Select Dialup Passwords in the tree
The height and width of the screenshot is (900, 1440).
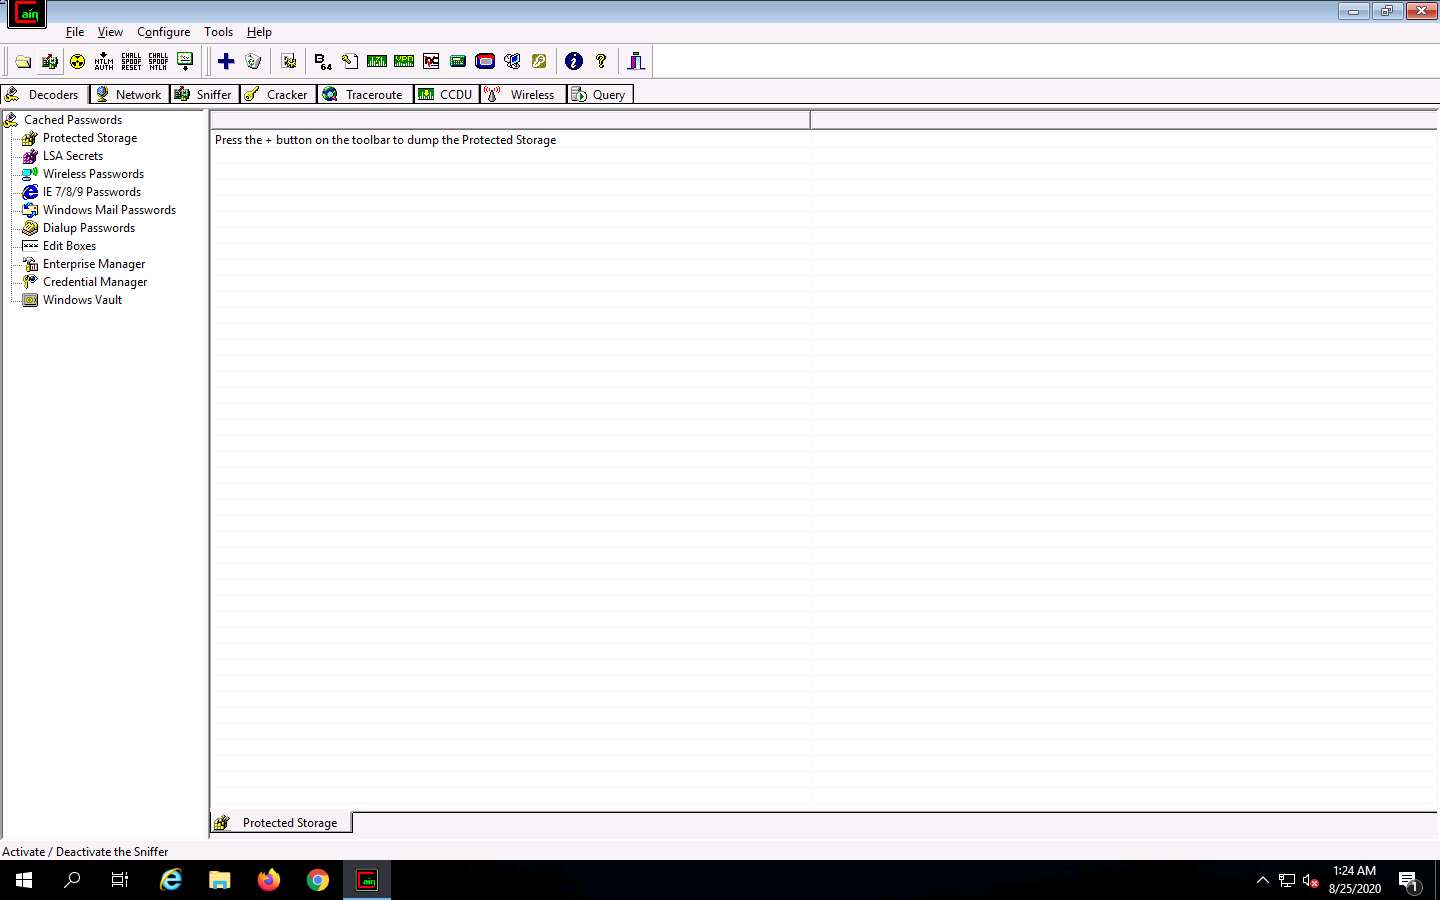click(89, 228)
